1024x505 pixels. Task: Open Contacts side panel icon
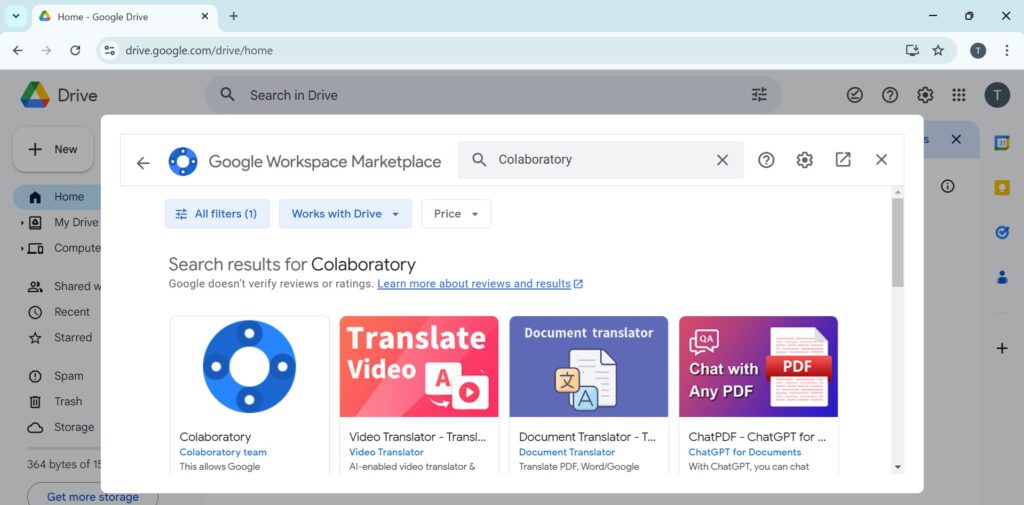1002,277
